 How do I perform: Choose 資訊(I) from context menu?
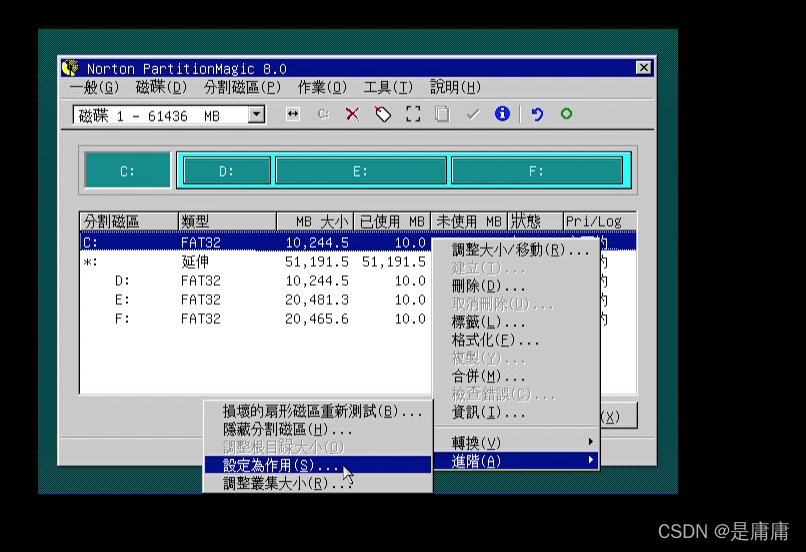[x=517, y=412]
